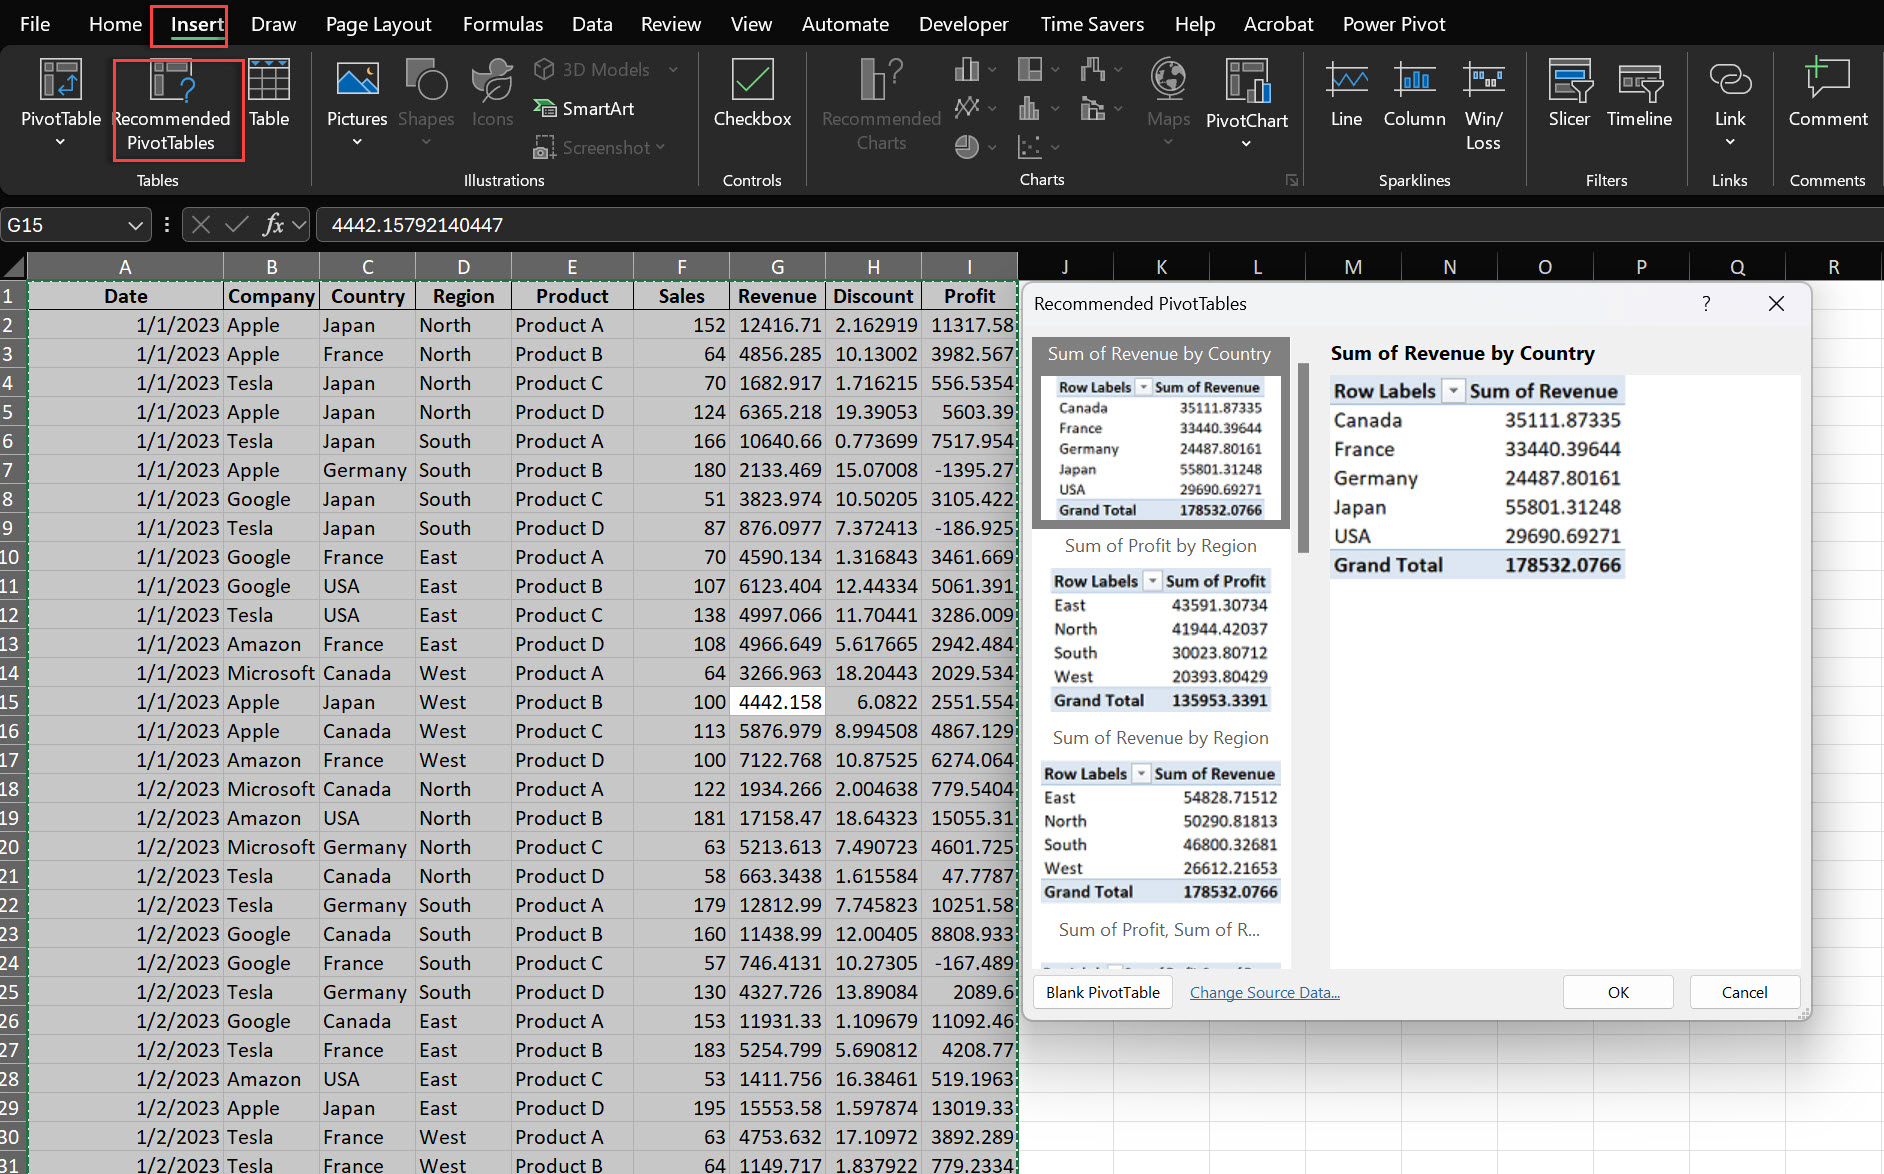Click Cancel in Recommended PivotTables dialog
The height and width of the screenshot is (1174, 1884).
point(1744,992)
